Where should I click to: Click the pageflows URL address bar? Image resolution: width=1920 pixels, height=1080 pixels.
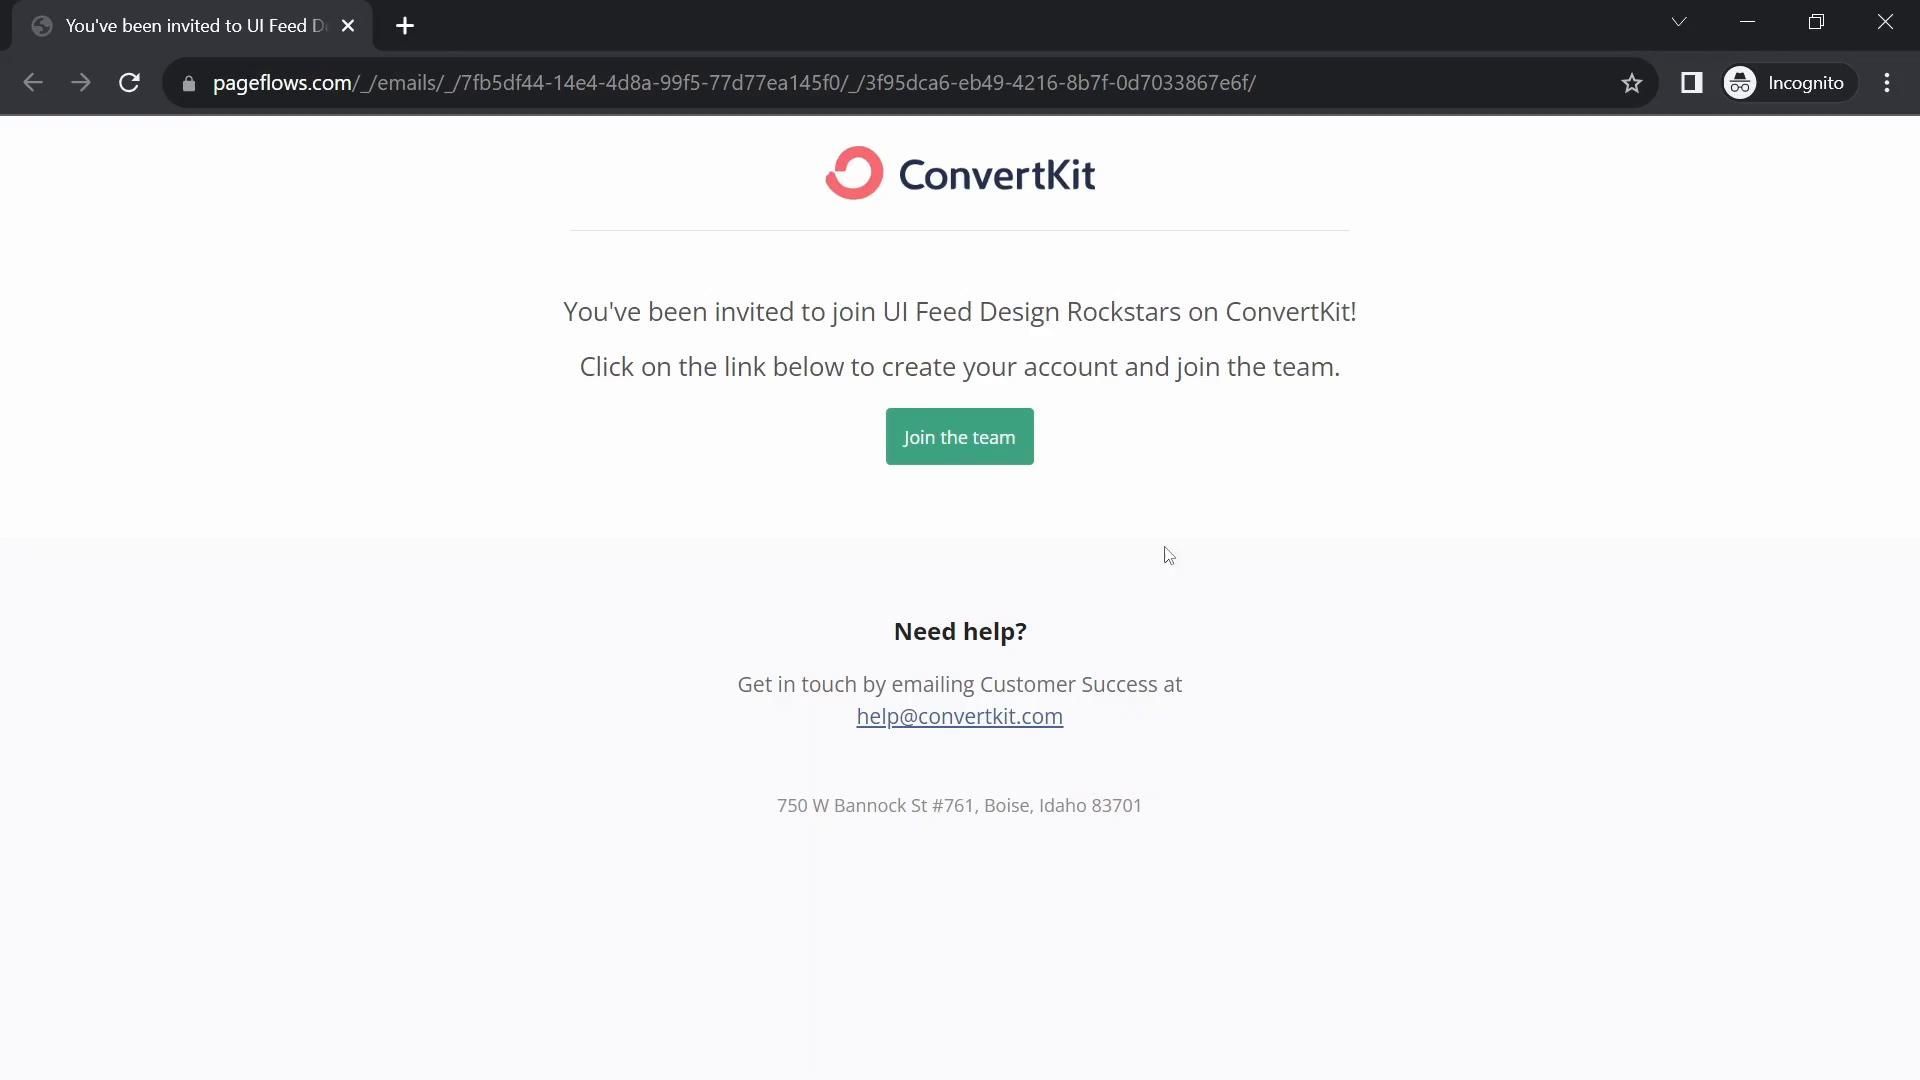[734, 83]
